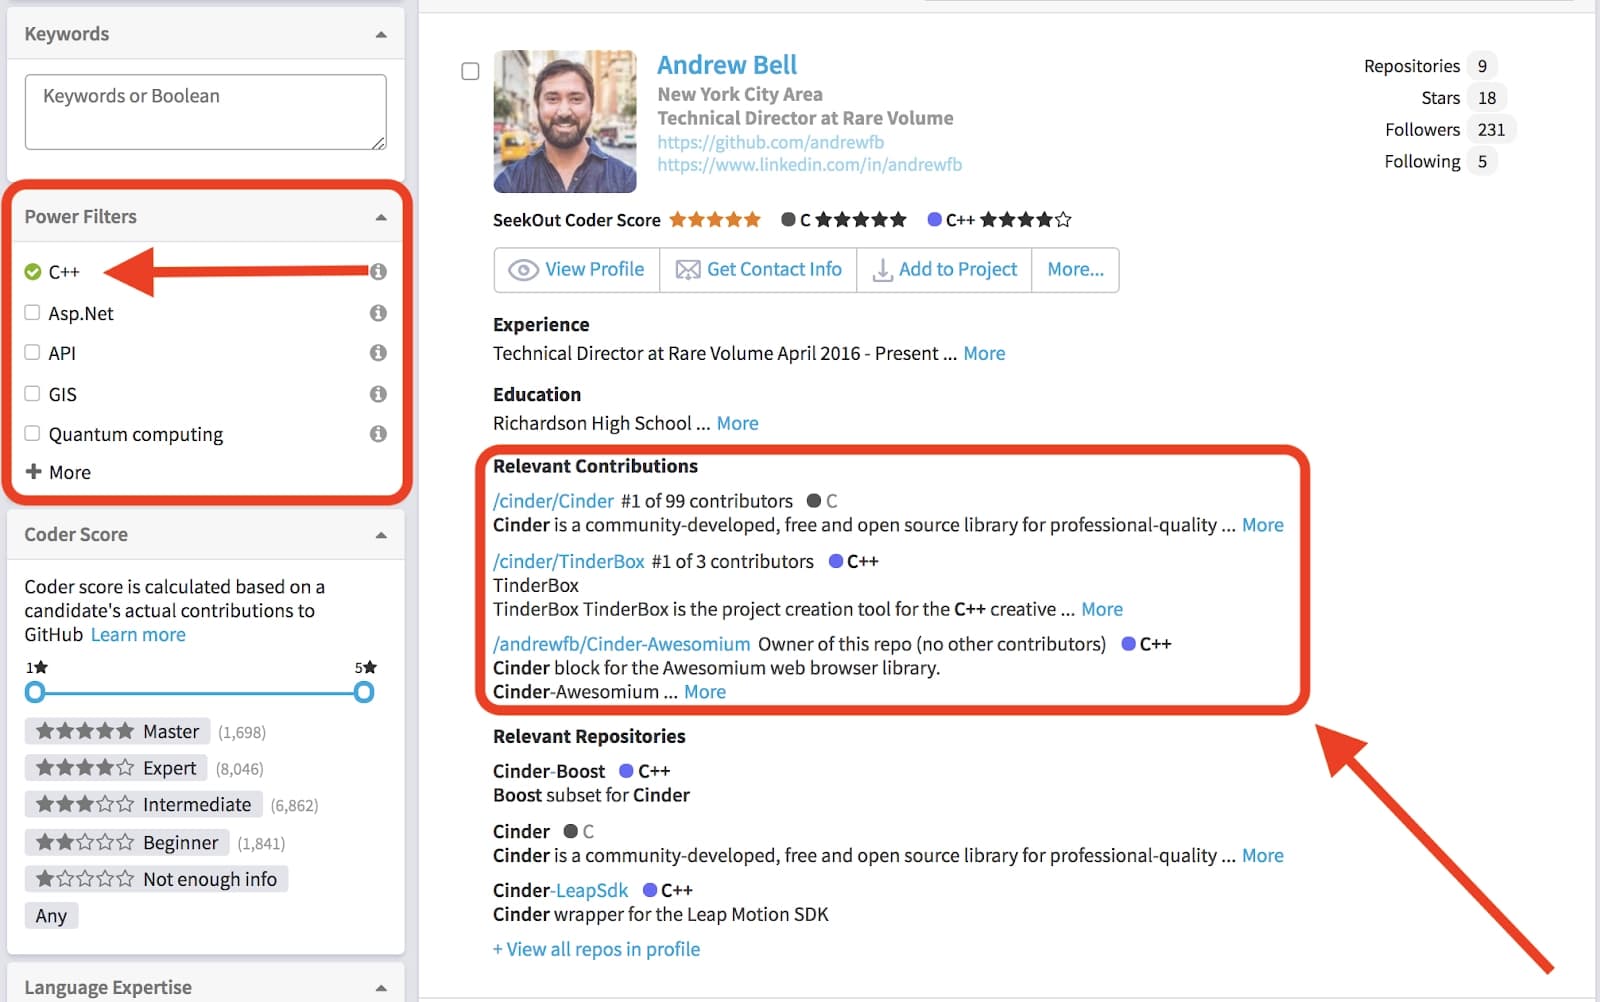Collapse the Coder Score panel
Screen dimensions: 1600x1002
(381, 535)
